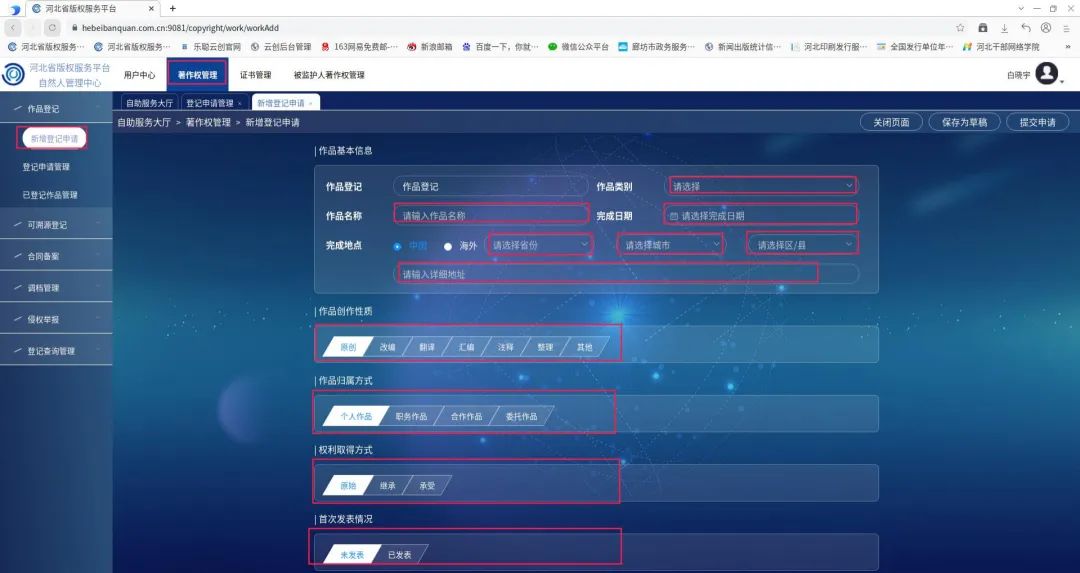Screen dimensions: 1080x573
Task: Open the 证书管理 top menu
Action: click(256, 74)
